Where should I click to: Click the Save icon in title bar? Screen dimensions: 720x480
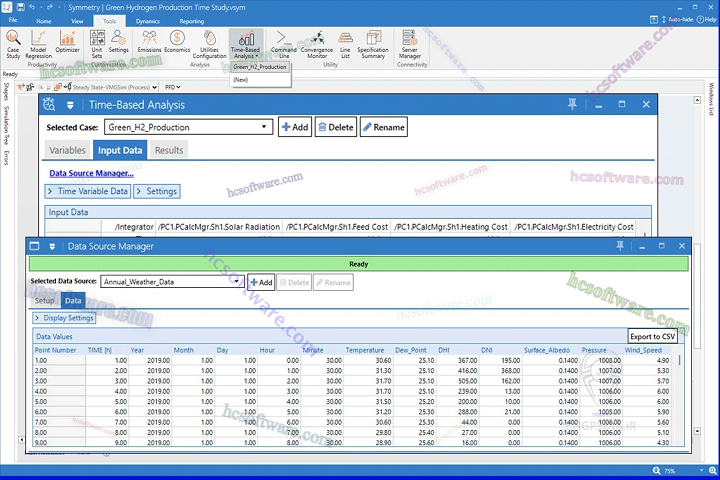point(20,7)
